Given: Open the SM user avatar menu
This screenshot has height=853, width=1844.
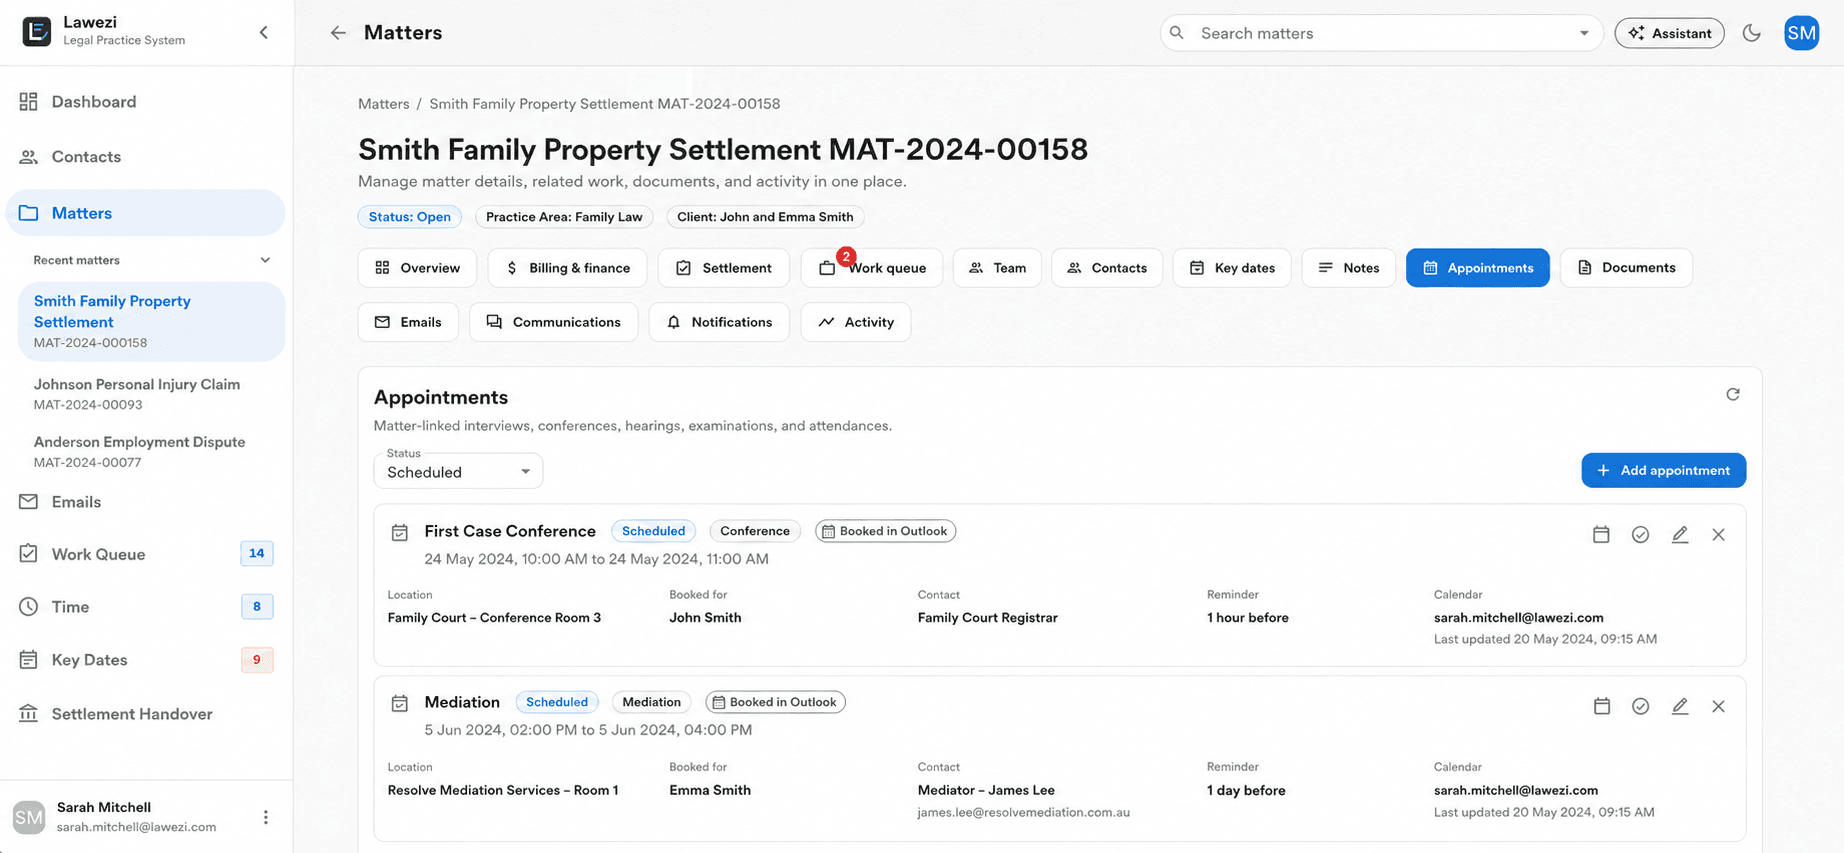Looking at the screenshot, I should (1801, 33).
